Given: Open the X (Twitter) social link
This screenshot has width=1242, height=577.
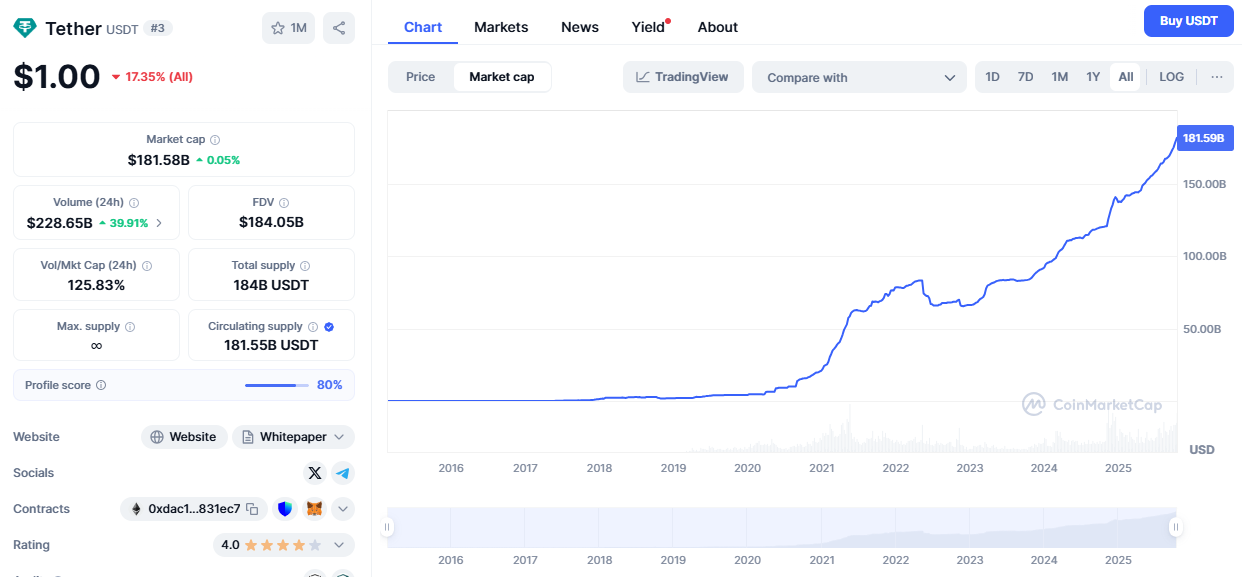Looking at the screenshot, I should click(315, 473).
